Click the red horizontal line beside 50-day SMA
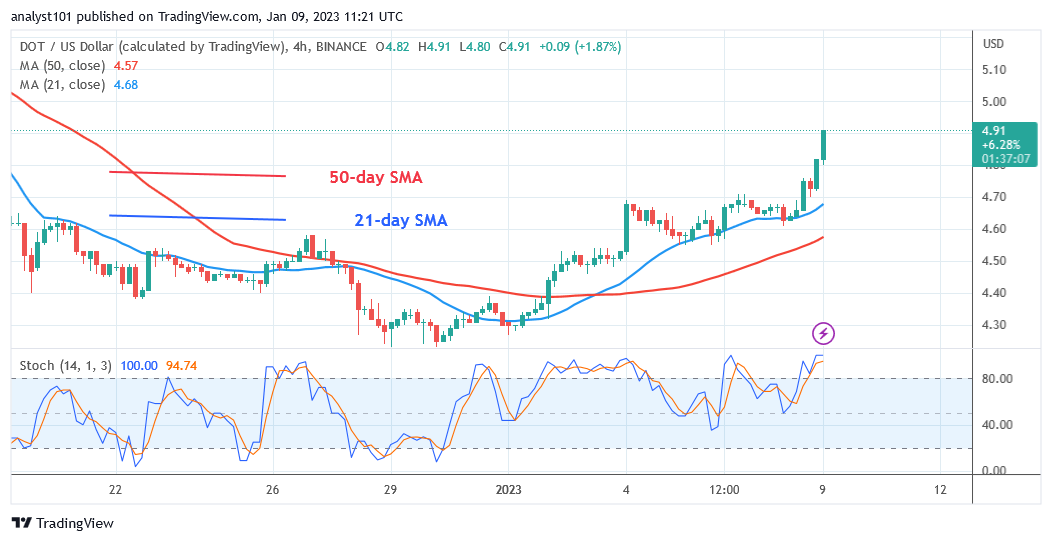1052x542 pixels. coord(197,174)
